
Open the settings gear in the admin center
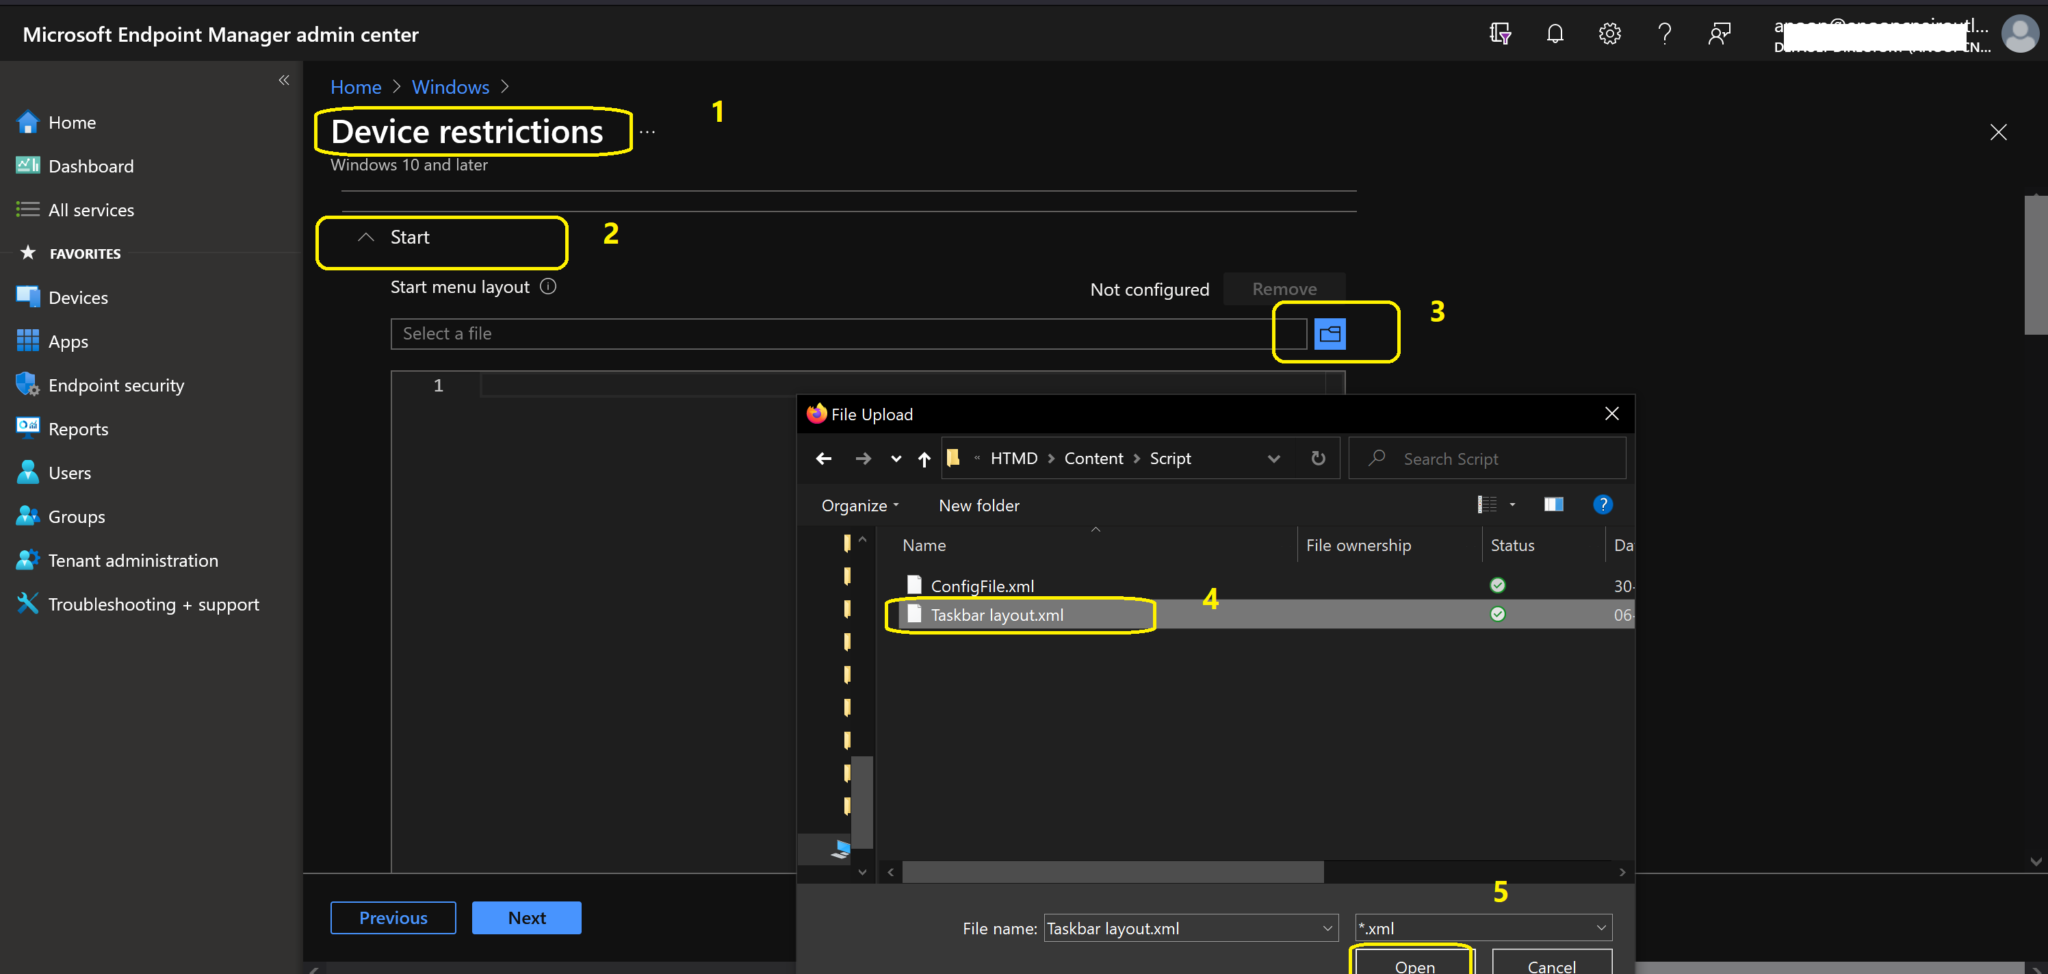point(1610,33)
